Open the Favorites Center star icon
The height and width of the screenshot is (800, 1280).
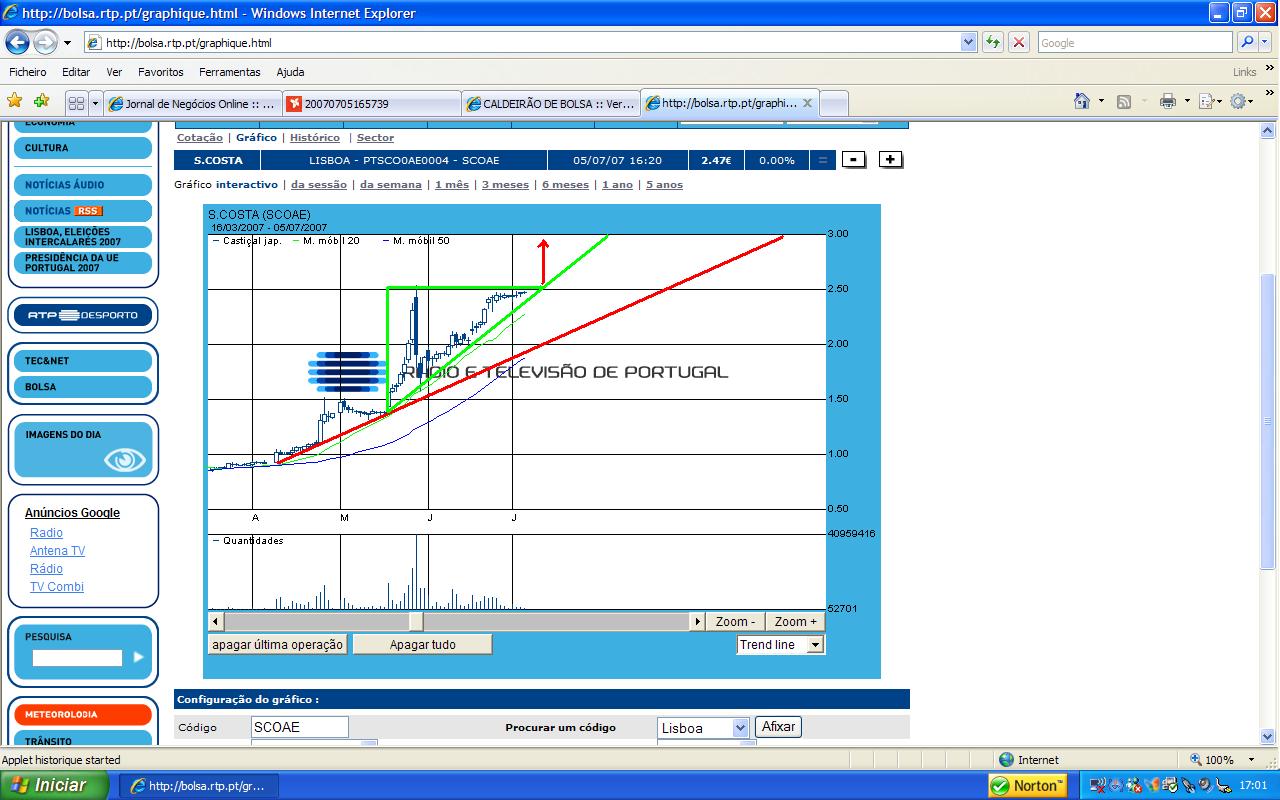[x=15, y=101]
